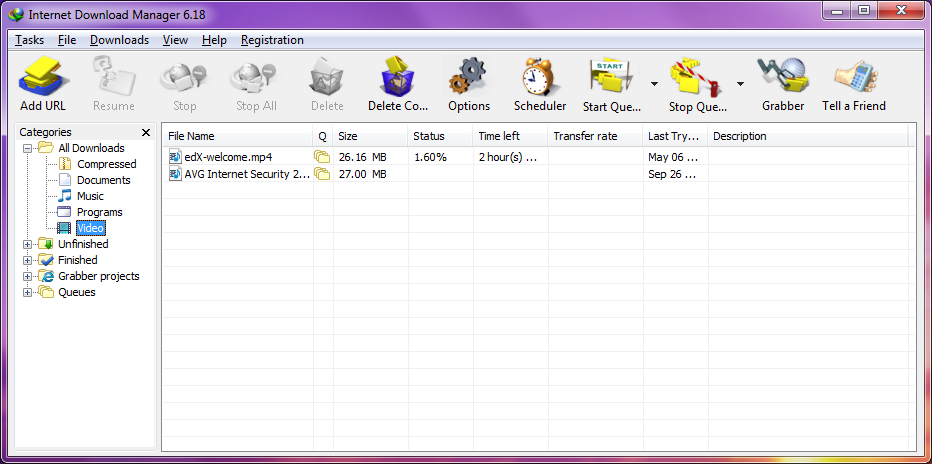Click the Delete toolbar icon
This screenshot has height=464, width=932.
click(x=327, y=77)
